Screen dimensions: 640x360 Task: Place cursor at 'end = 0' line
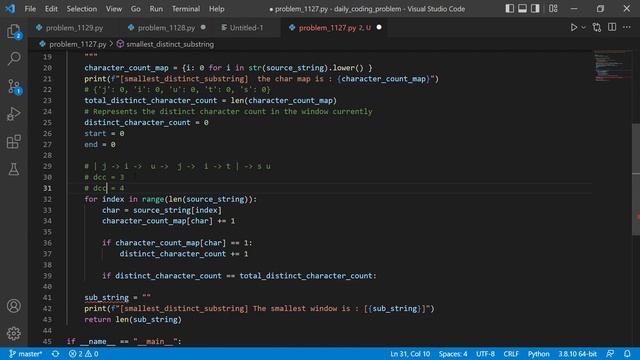pyautogui.click(x=100, y=144)
